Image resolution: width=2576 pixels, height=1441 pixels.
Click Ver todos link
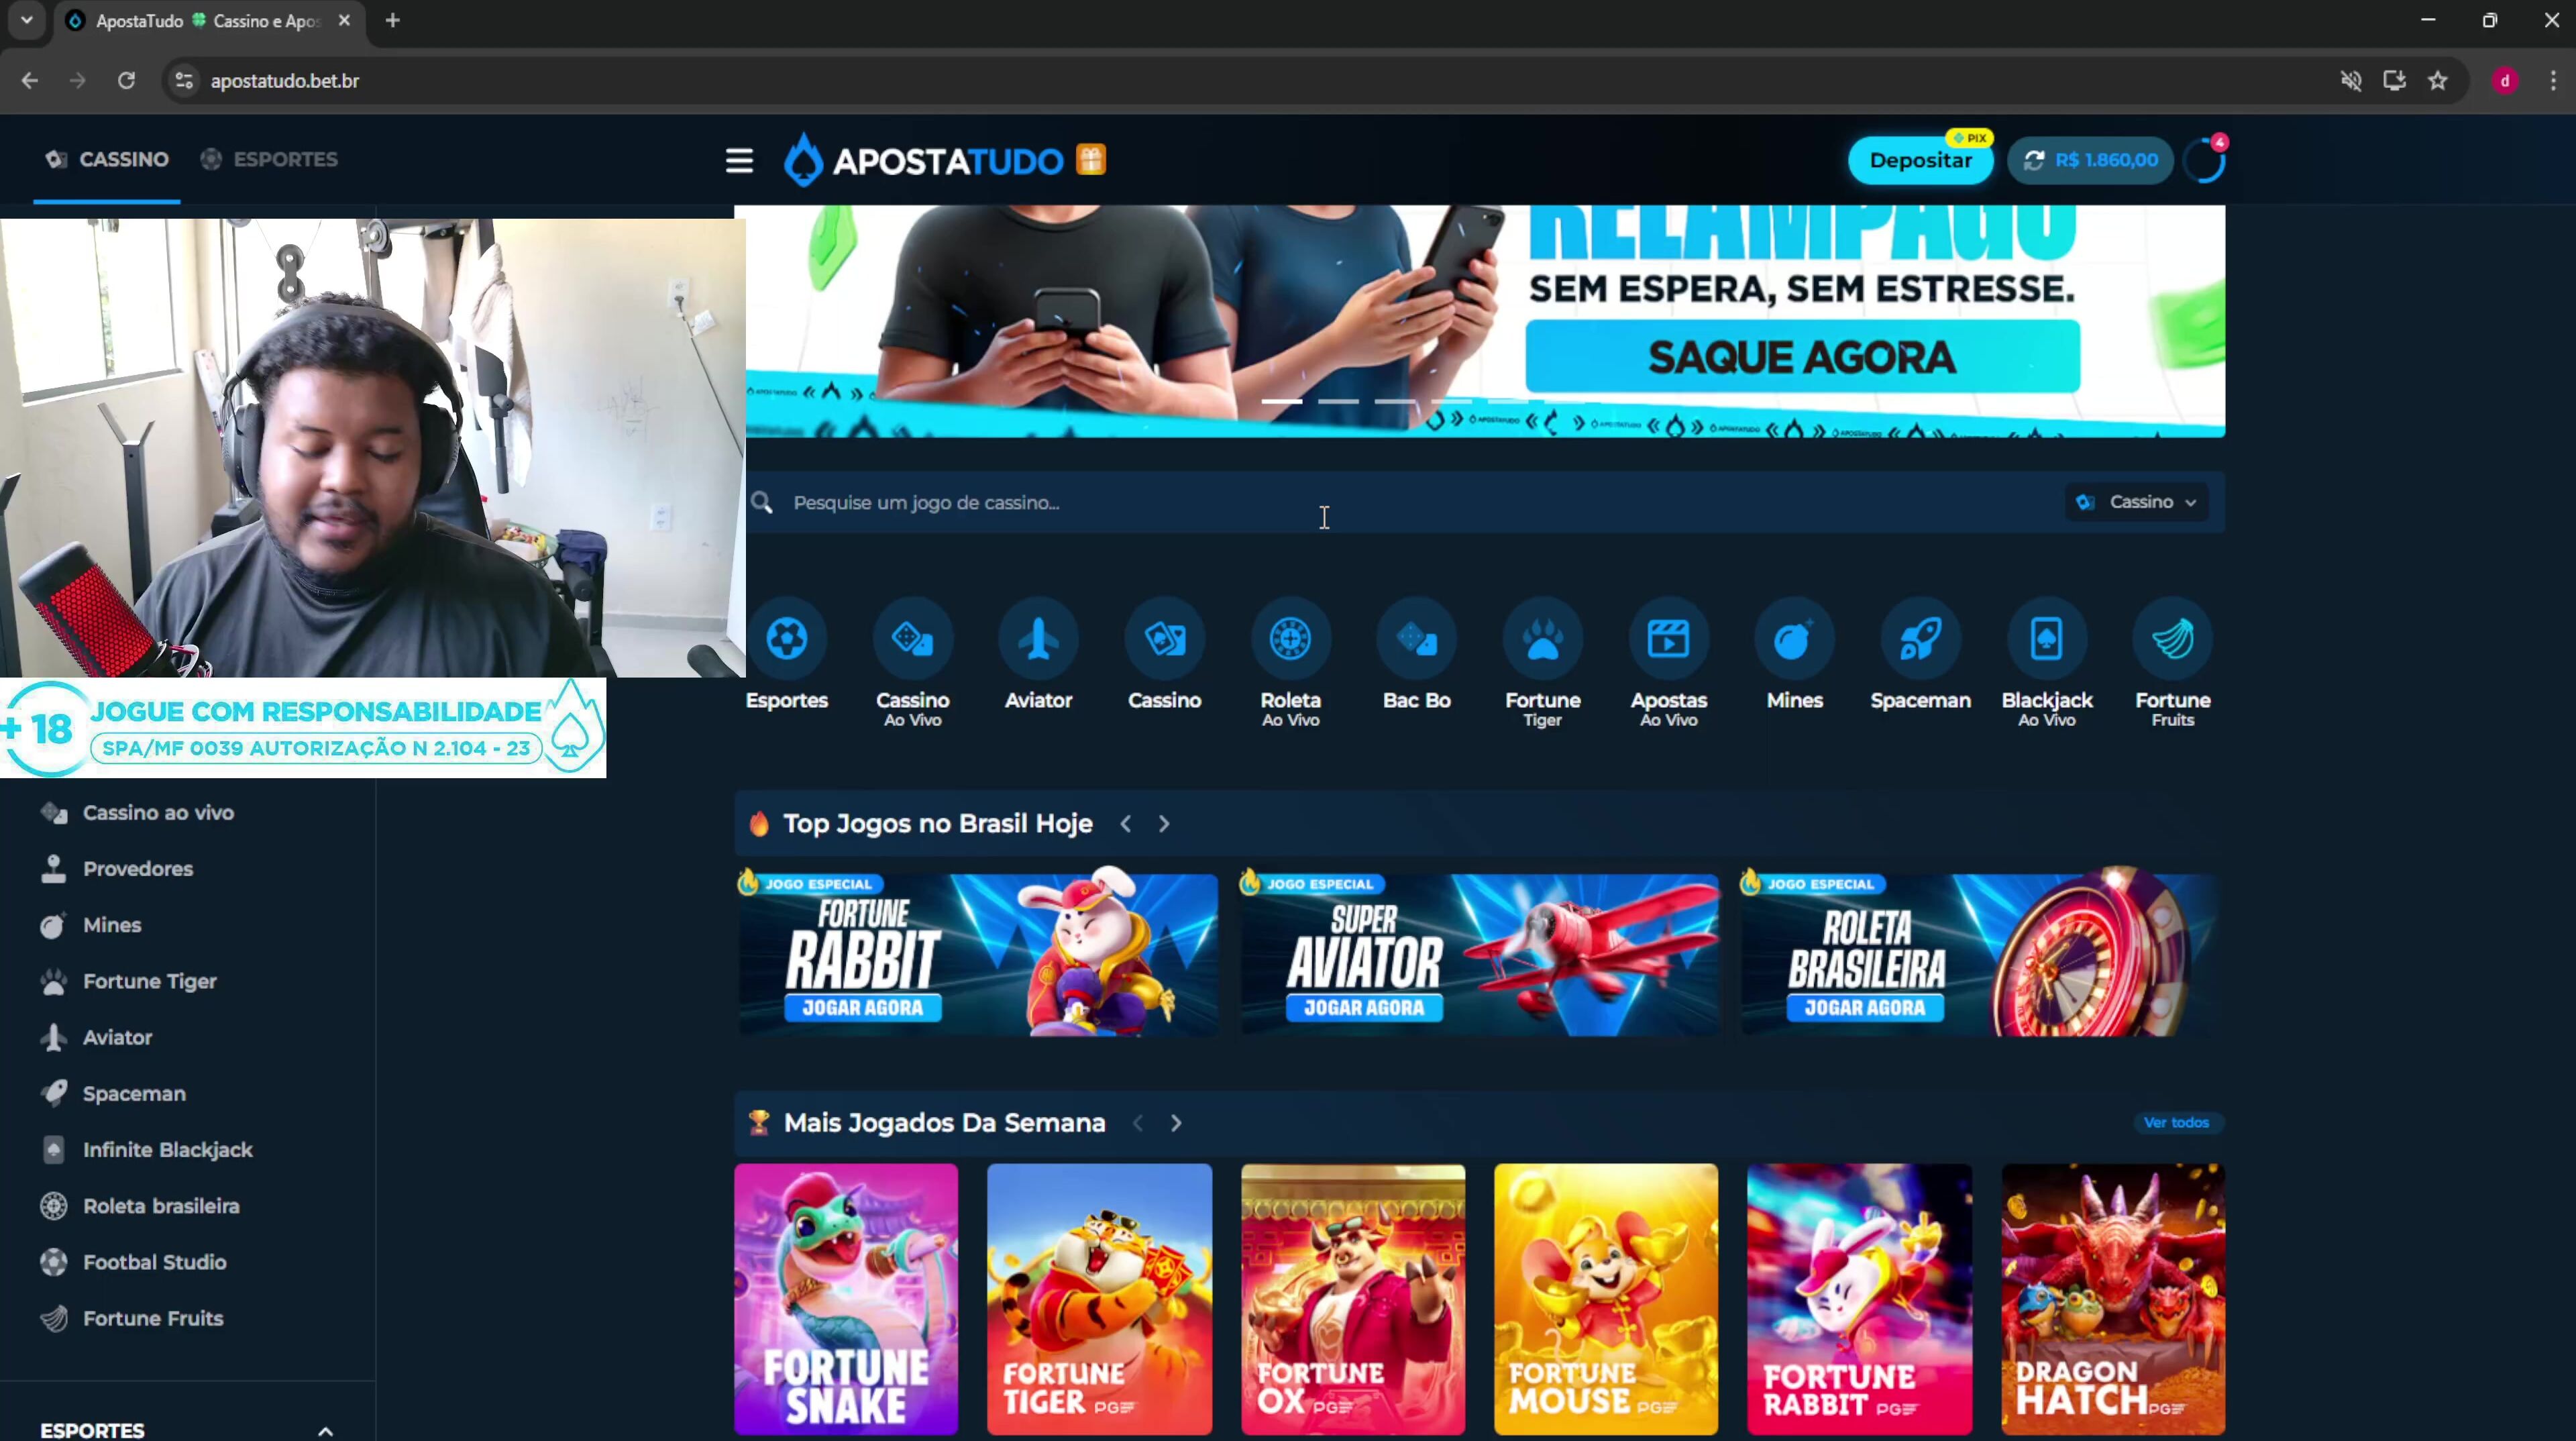(x=2176, y=1122)
